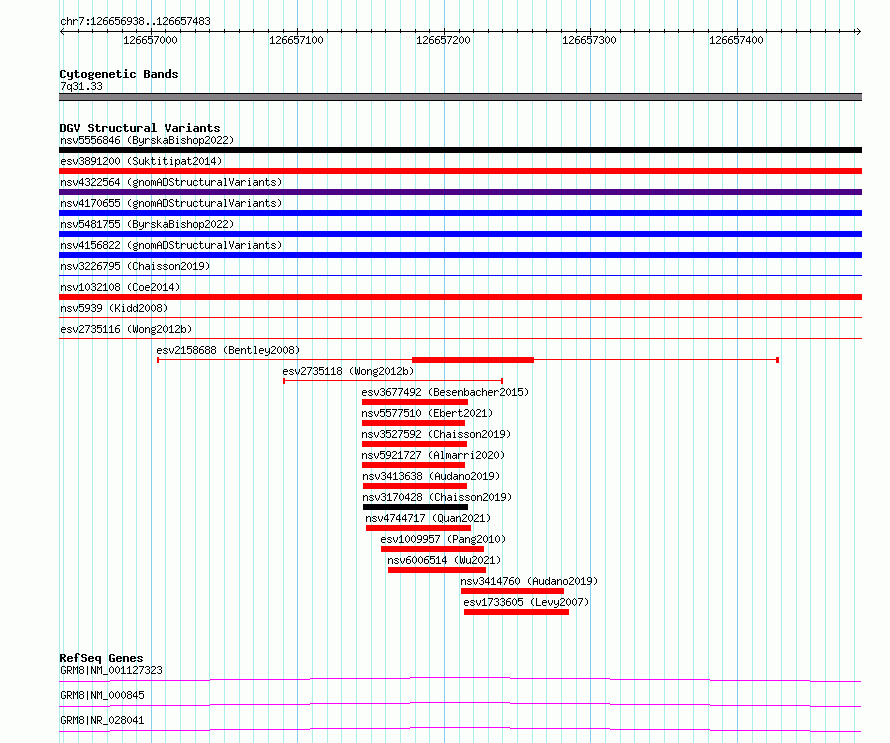Click the nsv5481755 (ByrskaBishop2022) label
The image size is (890, 743).
point(147,224)
